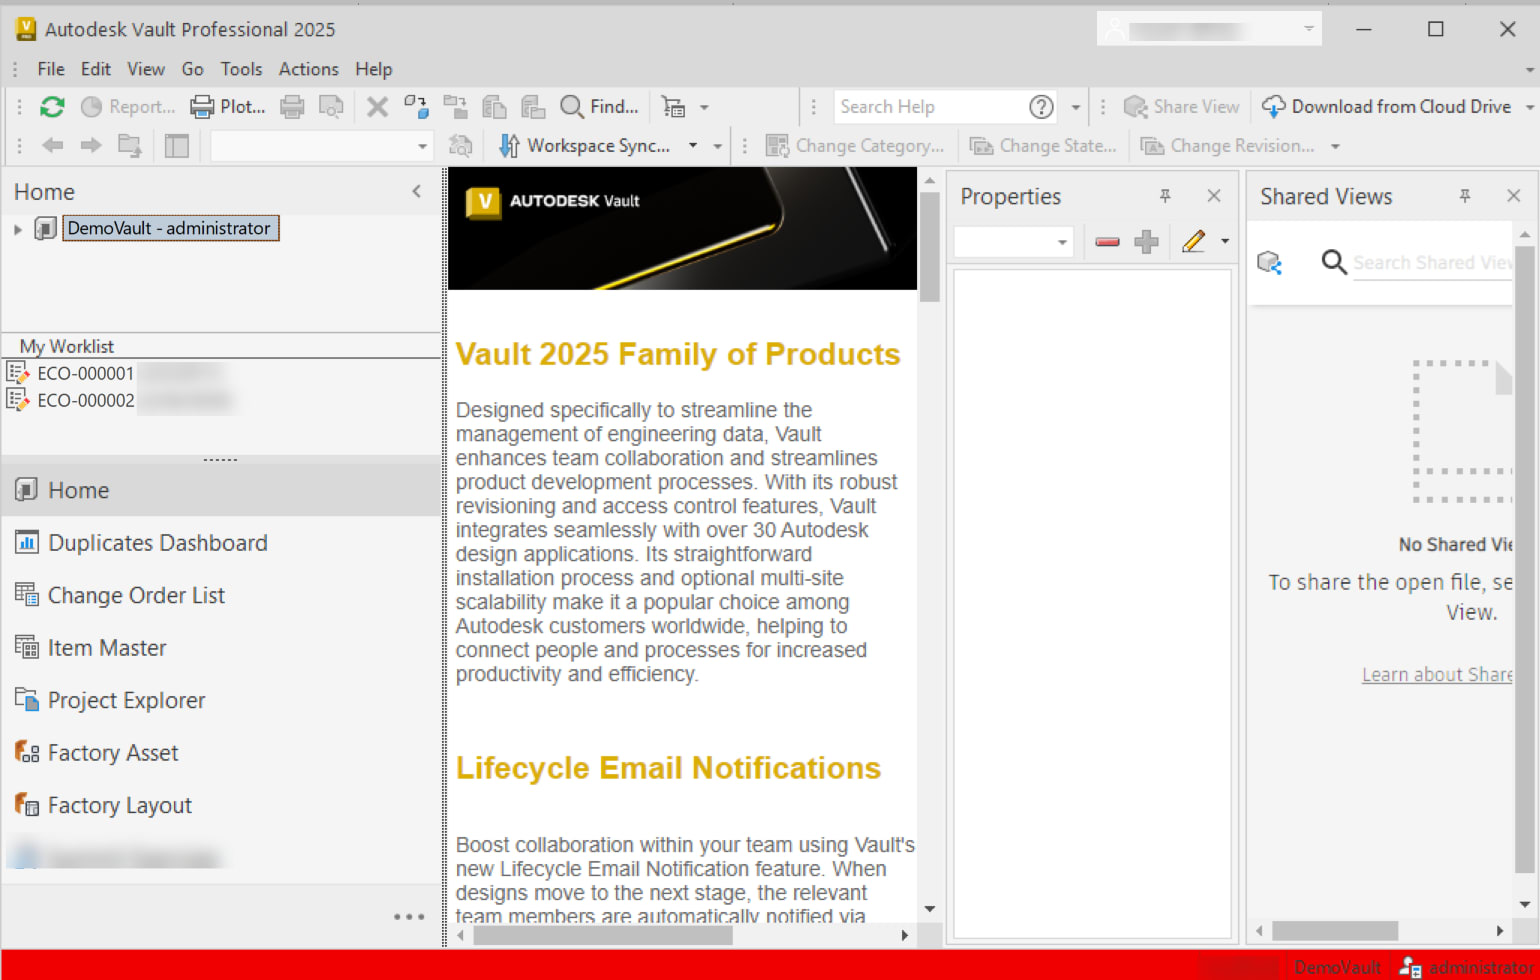Click the plus icon in Properties
The height and width of the screenshot is (980, 1540).
[1146, 242]
